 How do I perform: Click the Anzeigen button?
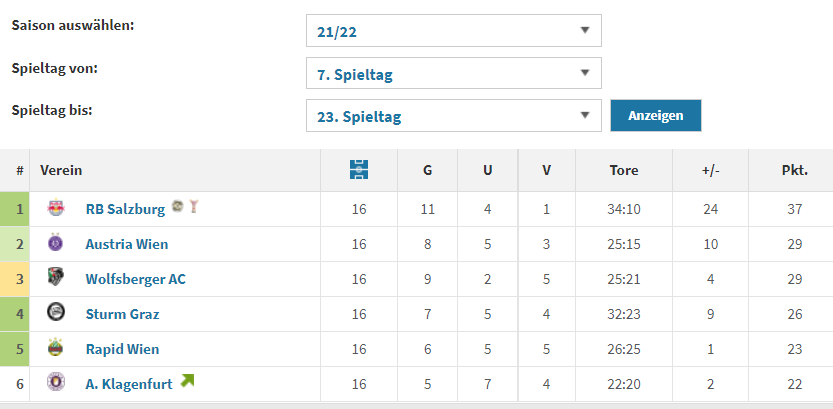click(x=656, y=115)
